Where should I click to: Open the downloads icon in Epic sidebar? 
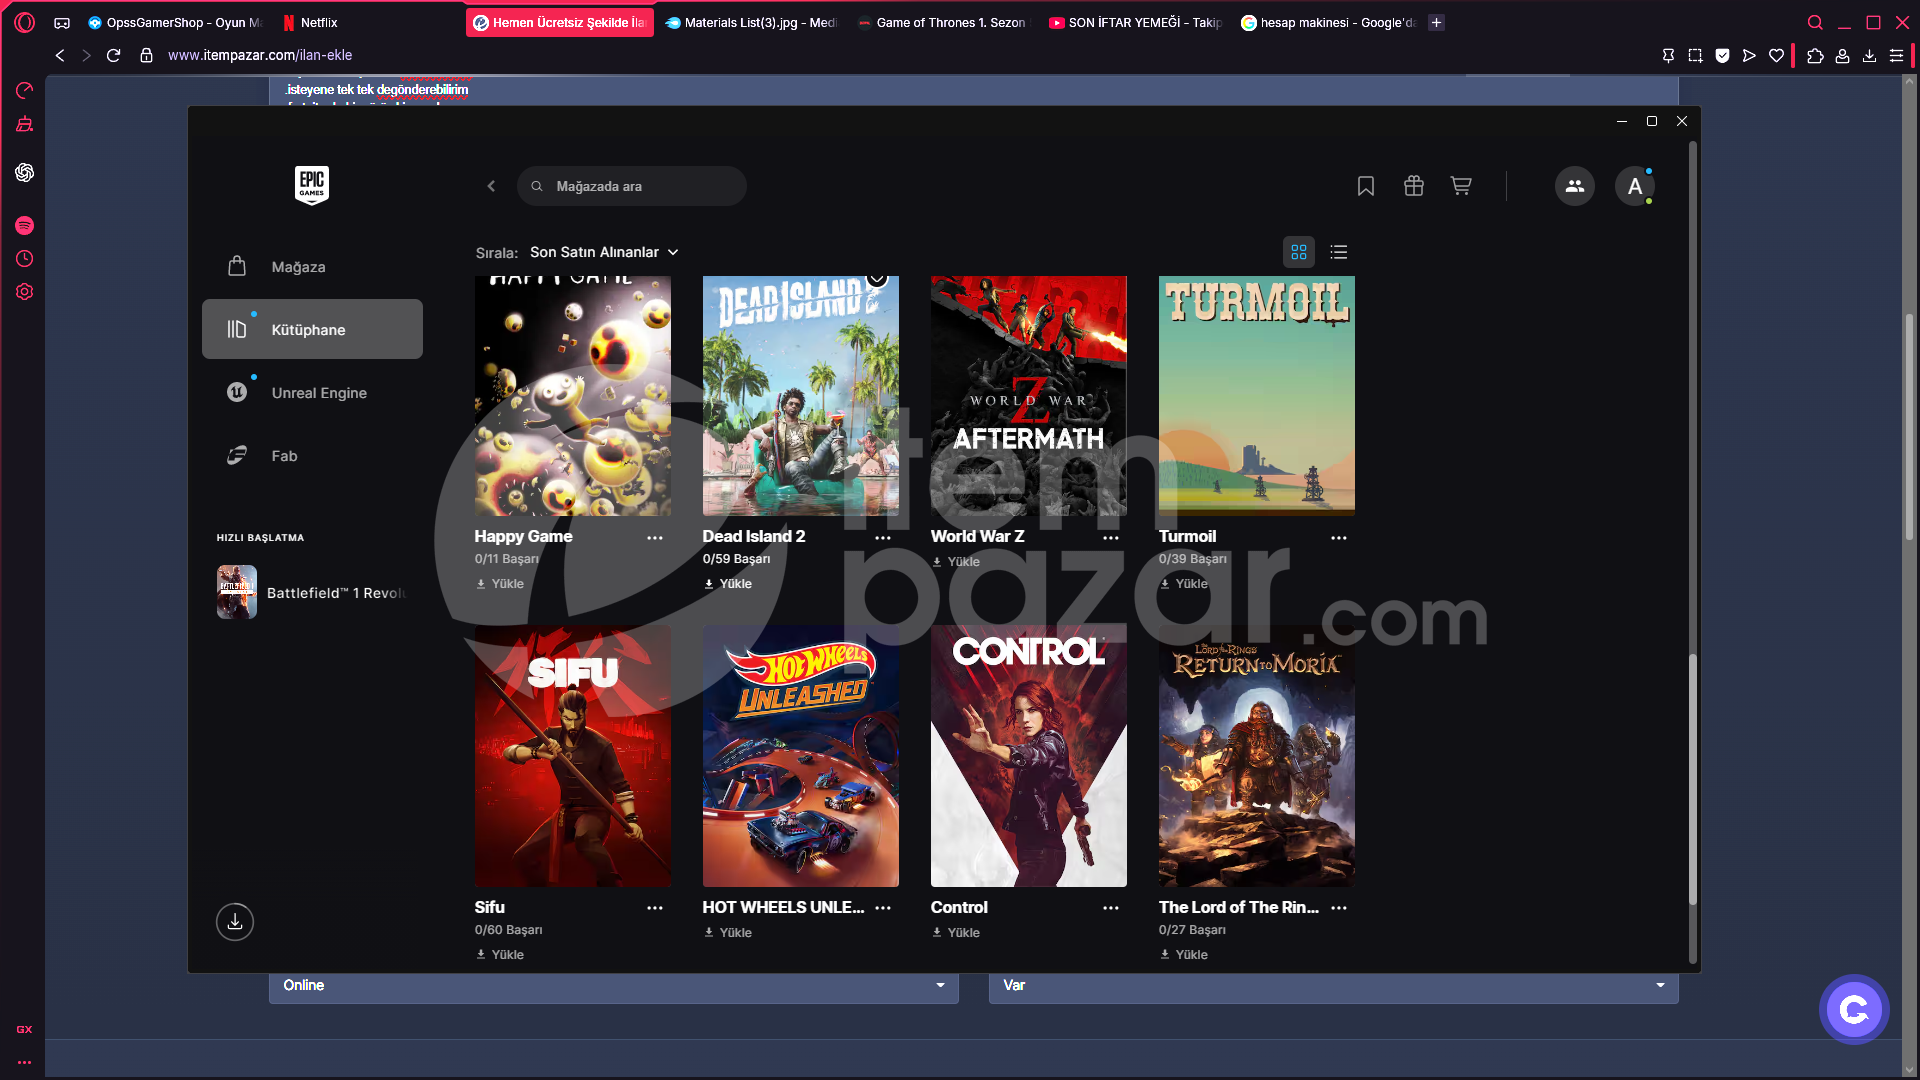(235, 922)
